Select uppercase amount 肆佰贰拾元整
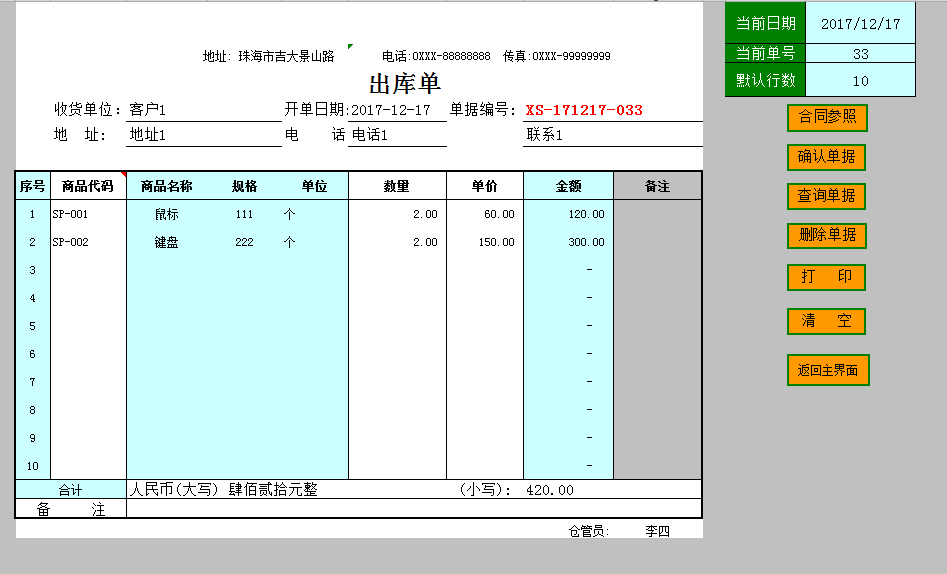The image size is (947, 574). point(273,489)
